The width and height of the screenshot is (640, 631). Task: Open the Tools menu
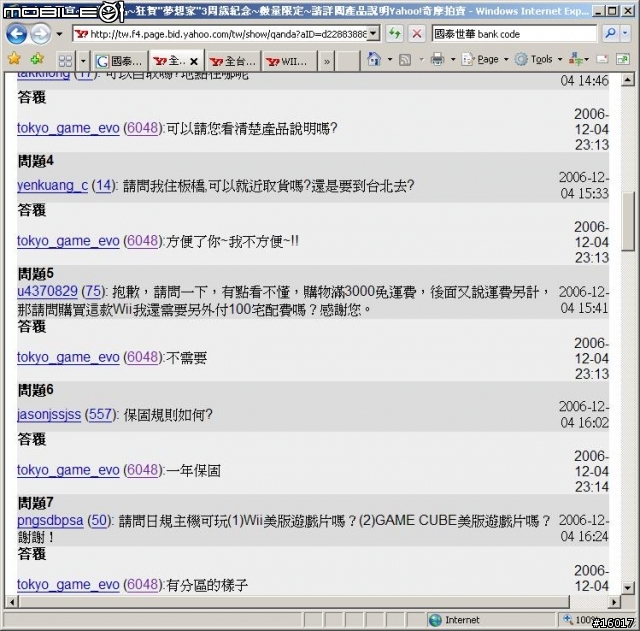click(538, 60)
